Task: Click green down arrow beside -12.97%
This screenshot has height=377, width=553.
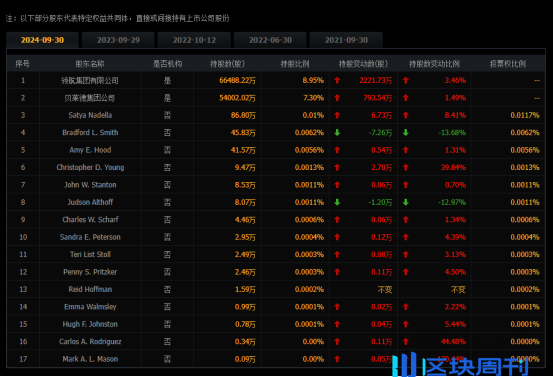Action: point(406,202)
